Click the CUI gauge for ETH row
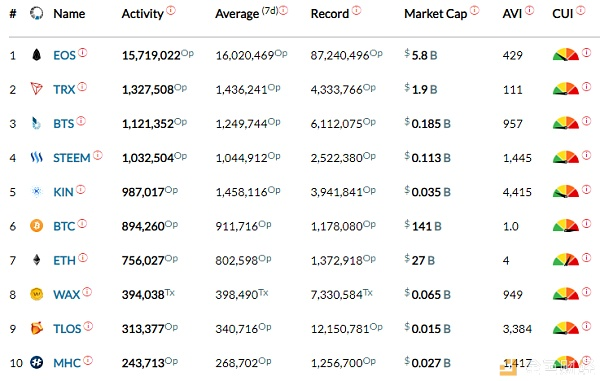The height and width of the screenshot is (381, 600). (566, 259)
